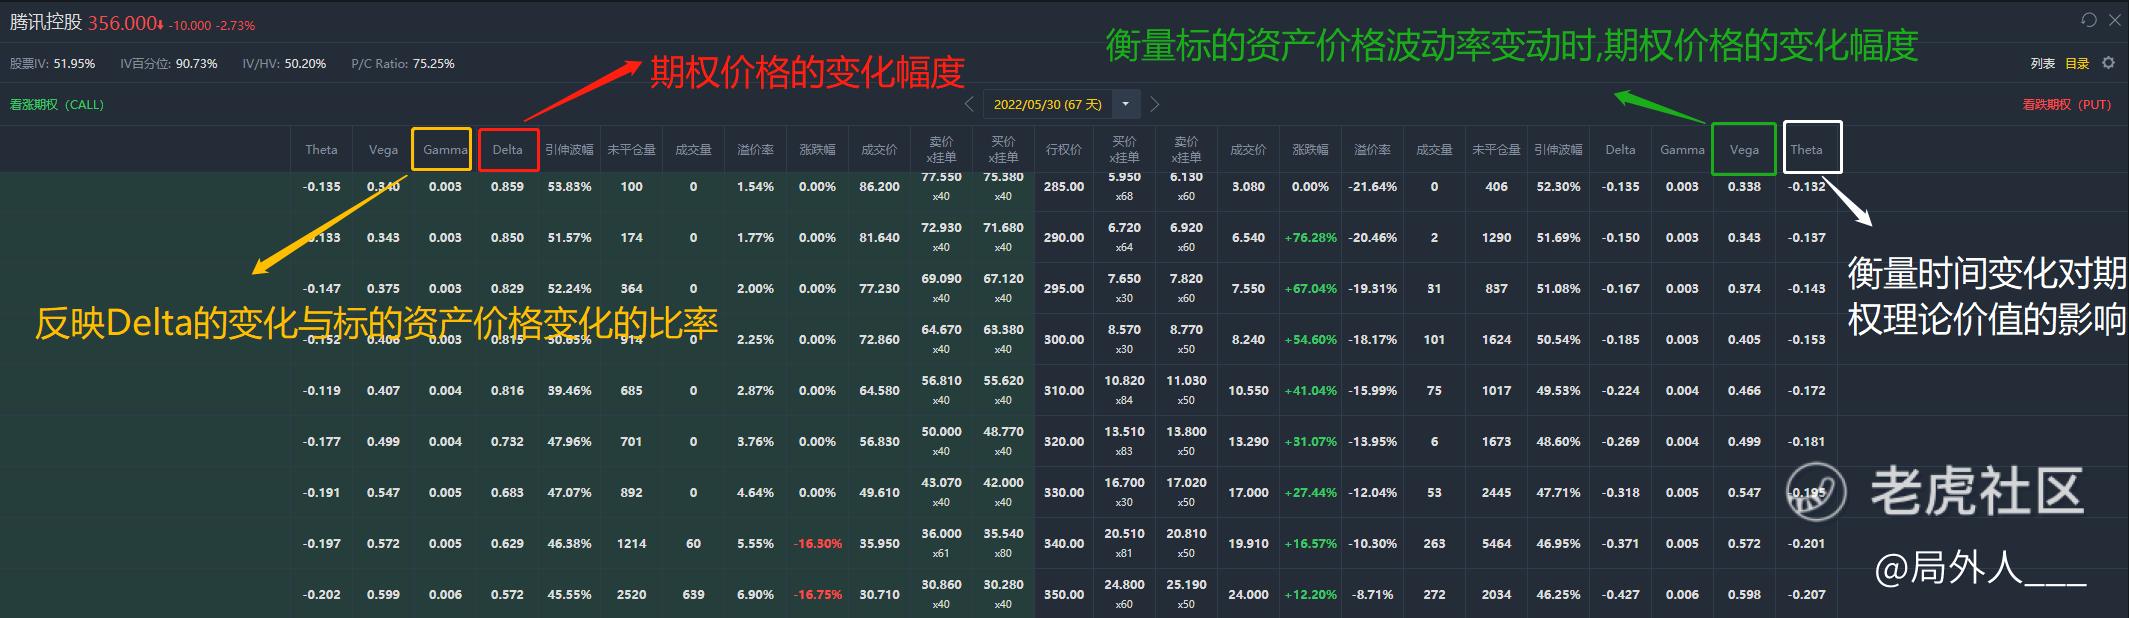
Task: Click put change +16.57% cell
Action: pos(1310,544)
